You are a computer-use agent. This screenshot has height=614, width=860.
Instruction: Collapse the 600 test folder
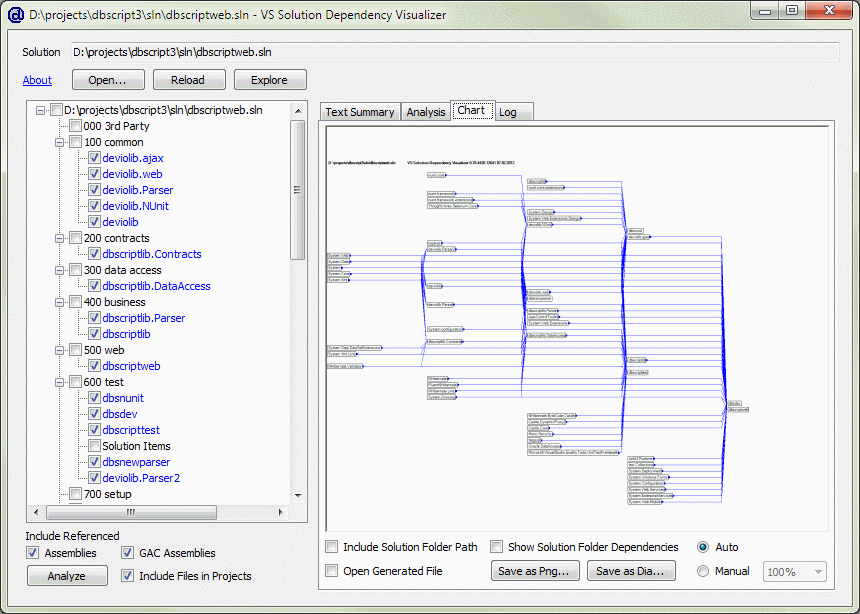(59, 382)
